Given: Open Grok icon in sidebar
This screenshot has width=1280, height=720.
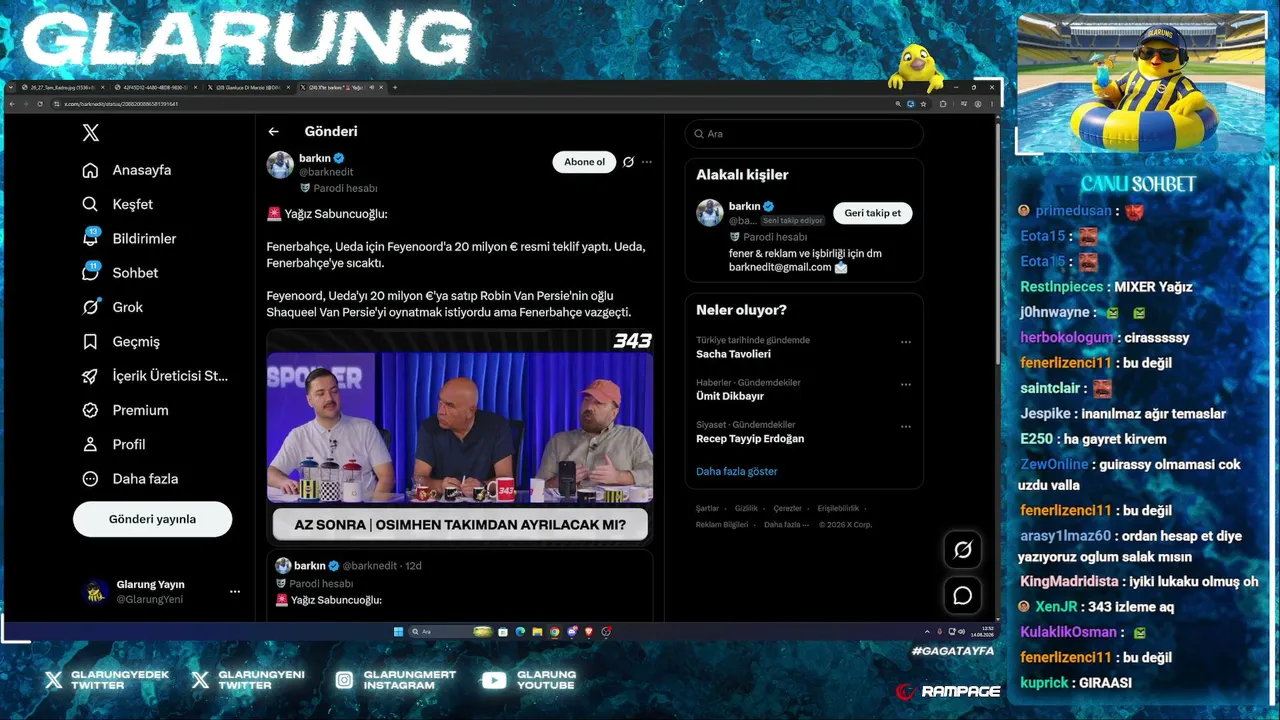Looking at the screenshot, I should pyautogui.click(x=91, y=307).
